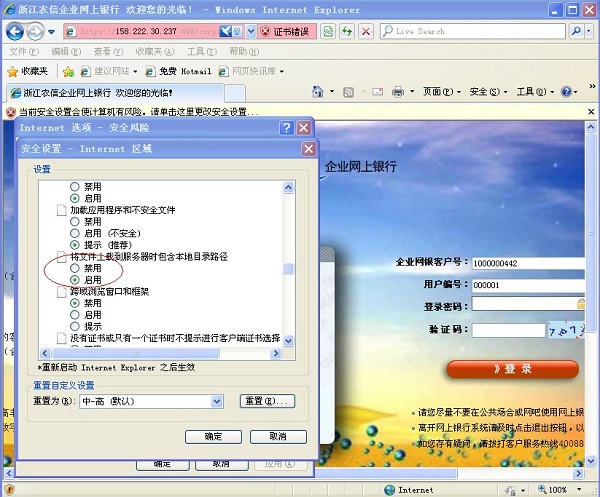Click the 重置(E)... button

point(267,401)
